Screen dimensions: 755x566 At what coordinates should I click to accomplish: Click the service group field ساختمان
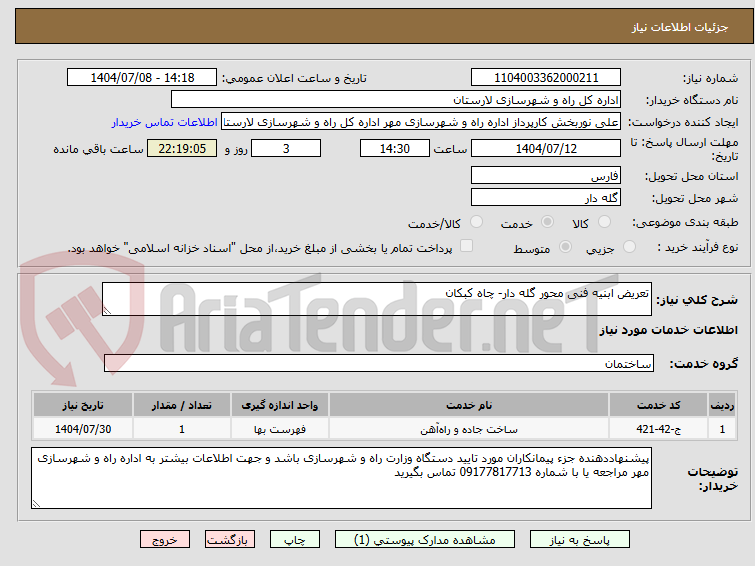378,363
